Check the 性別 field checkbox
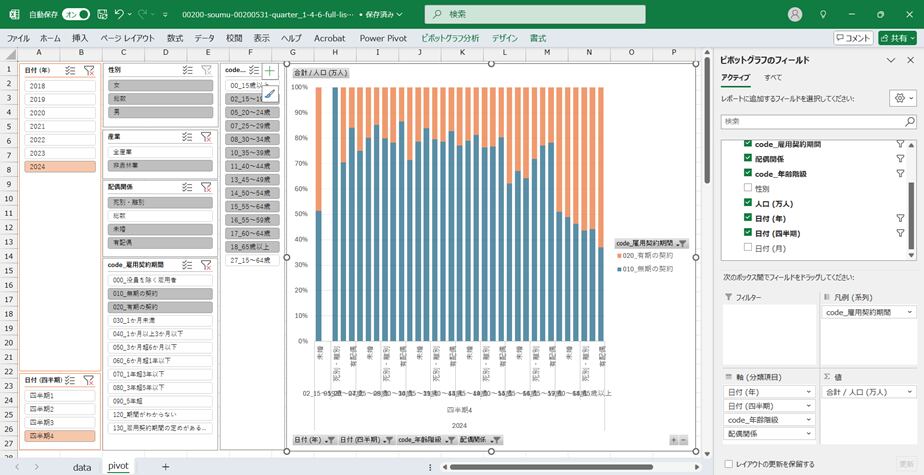The image size is (924, 475). [x=748, y=188]
